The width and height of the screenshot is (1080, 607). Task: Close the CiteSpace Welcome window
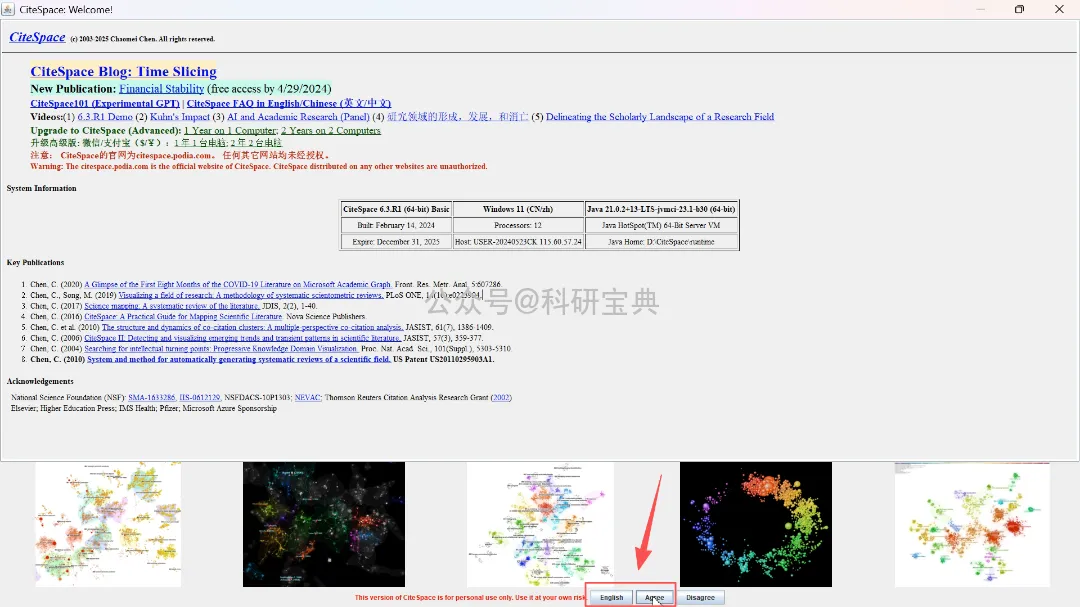1059,9
